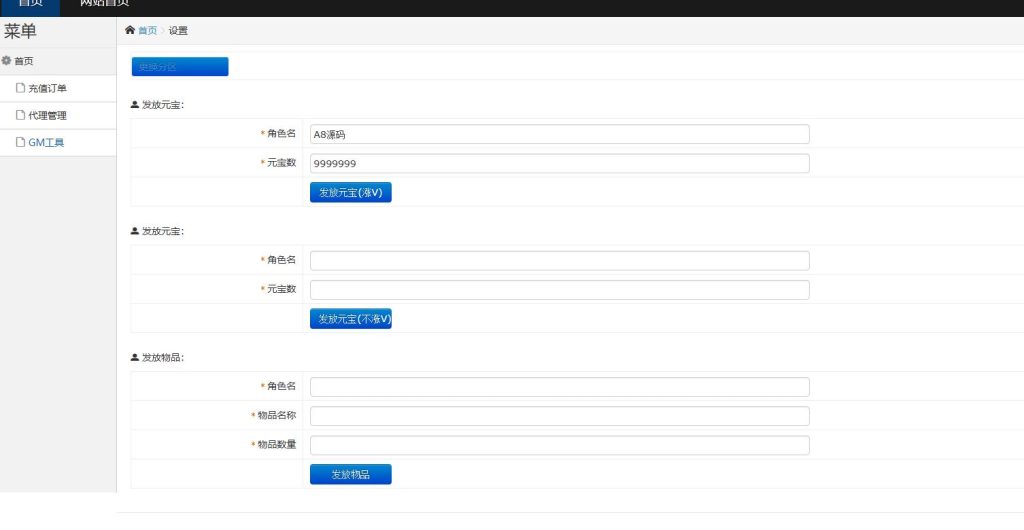Image resolution: width=1024 pixels, height=530 pixels.
Task: Click the 发放元宝(不涨V) button
Action: coord(351,319)
